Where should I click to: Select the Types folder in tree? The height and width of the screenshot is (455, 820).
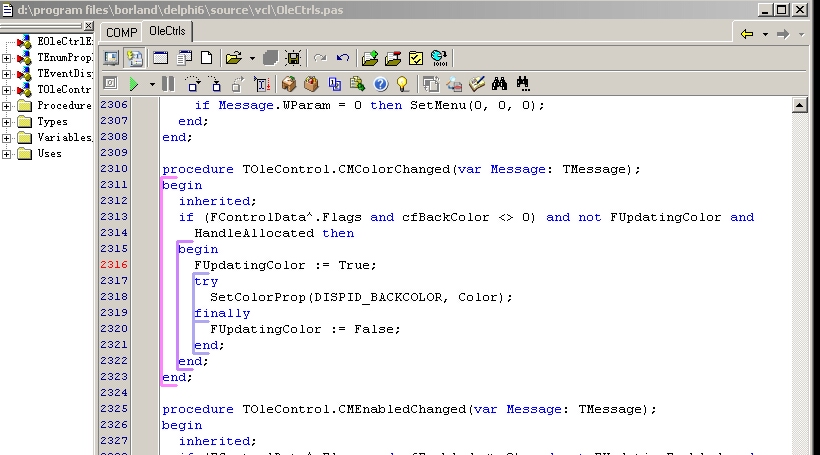pos(52,121)
